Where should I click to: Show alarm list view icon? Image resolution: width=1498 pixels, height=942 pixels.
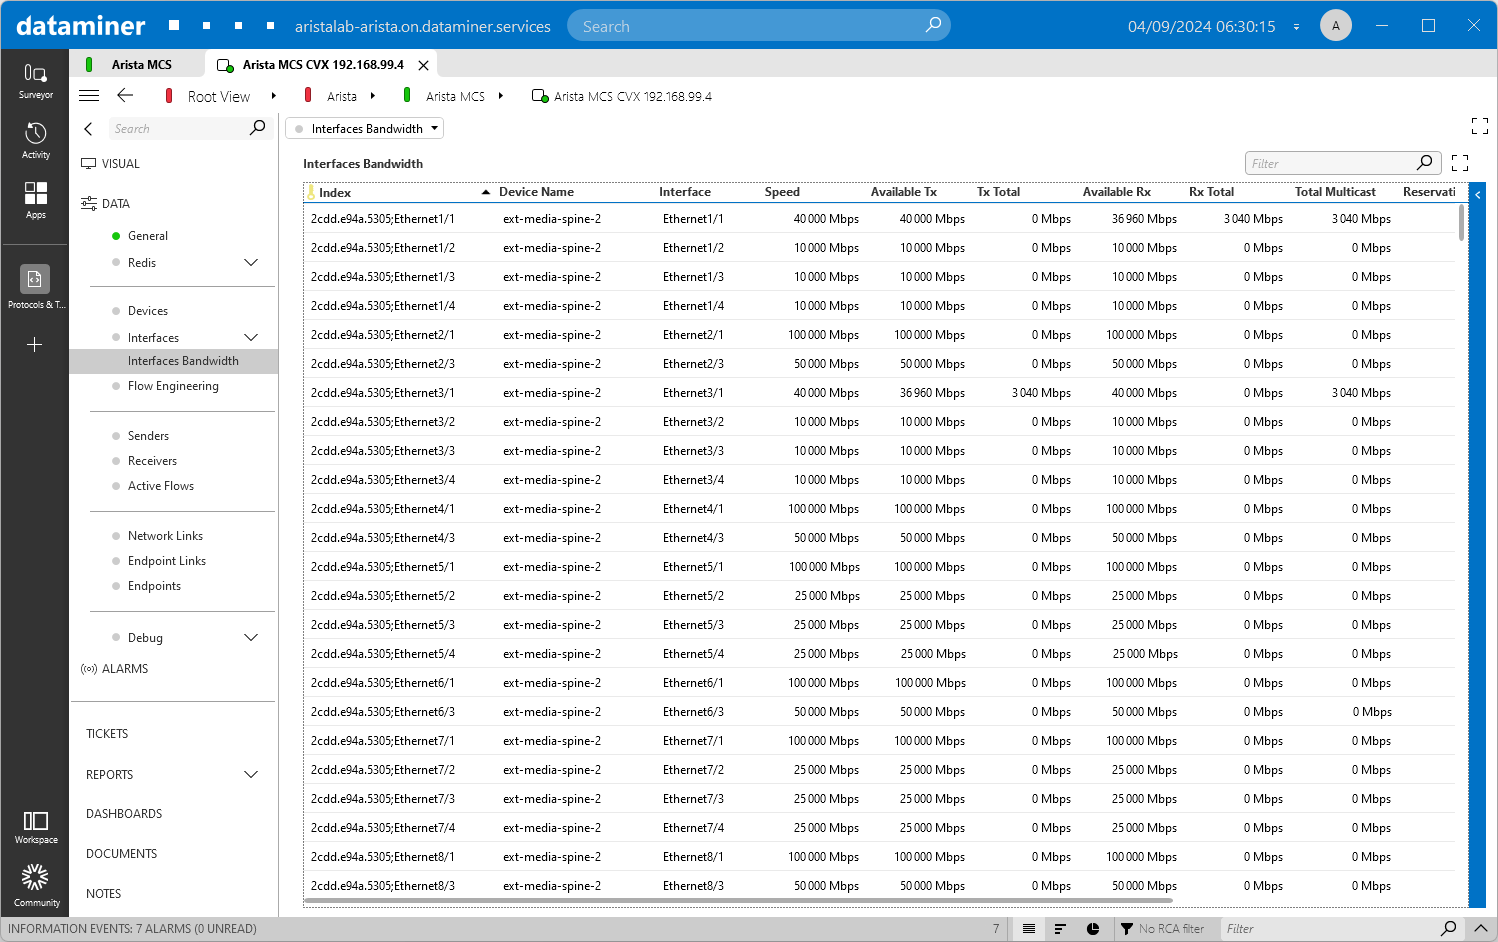click(x=1028, y=929)
